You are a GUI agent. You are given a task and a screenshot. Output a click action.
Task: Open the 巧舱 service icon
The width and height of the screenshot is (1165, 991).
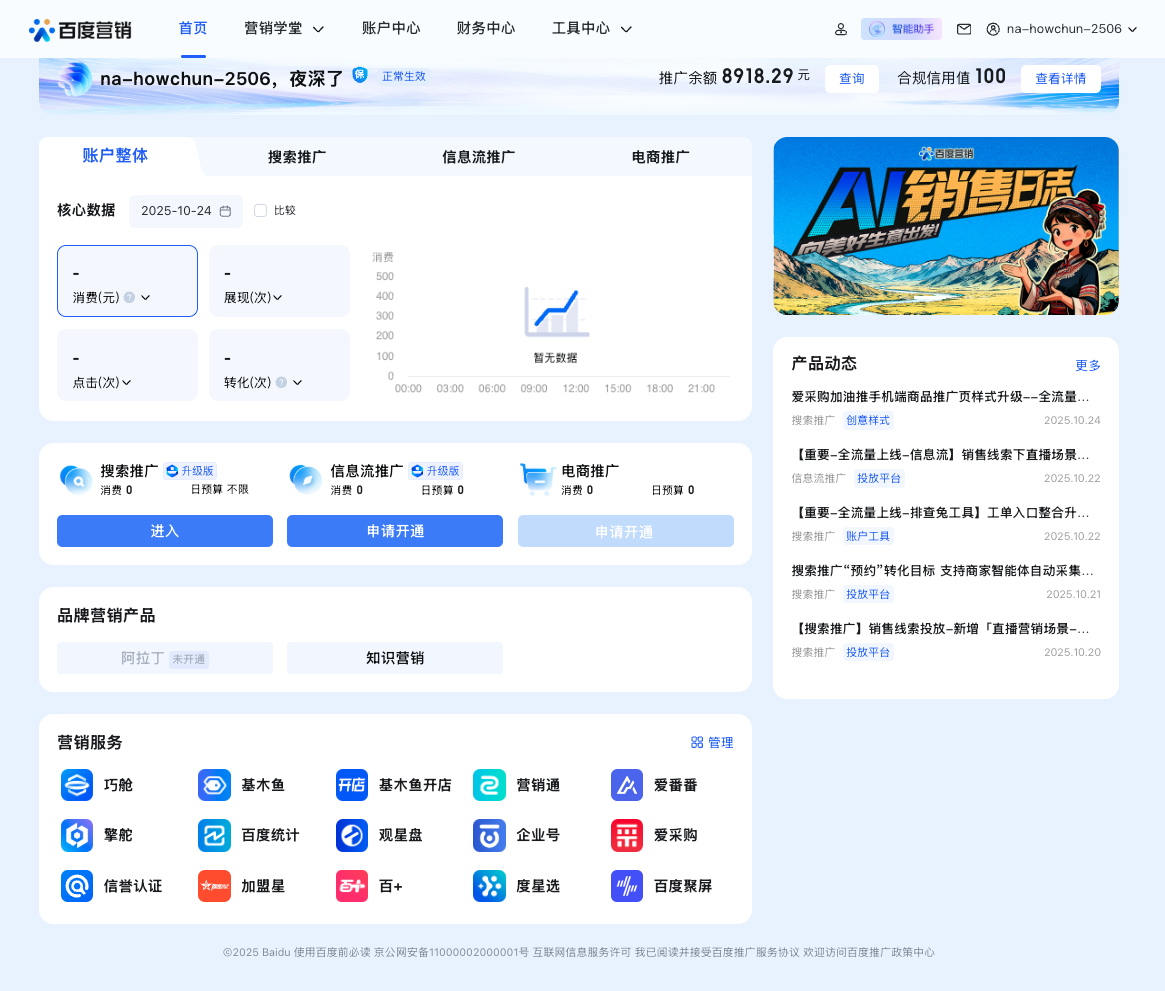click(x=77, y=785)
